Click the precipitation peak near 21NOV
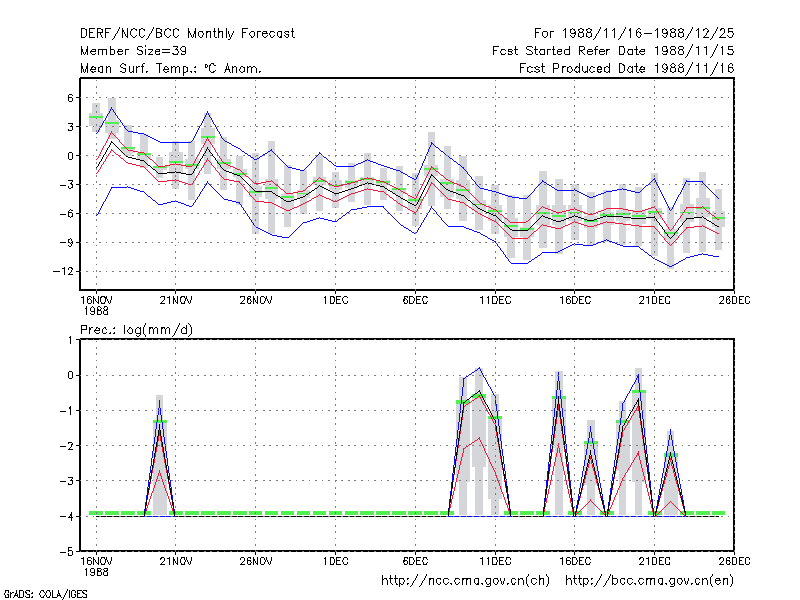Screen dimensions: 800x600 coord(160,401)
